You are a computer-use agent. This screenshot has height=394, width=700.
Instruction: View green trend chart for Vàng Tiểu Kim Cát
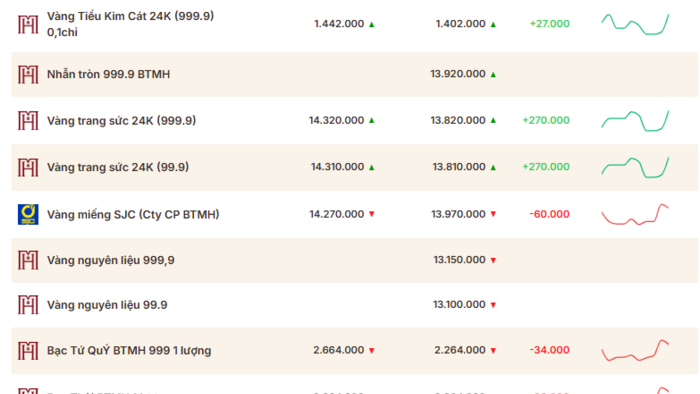[x=635, y=24]
